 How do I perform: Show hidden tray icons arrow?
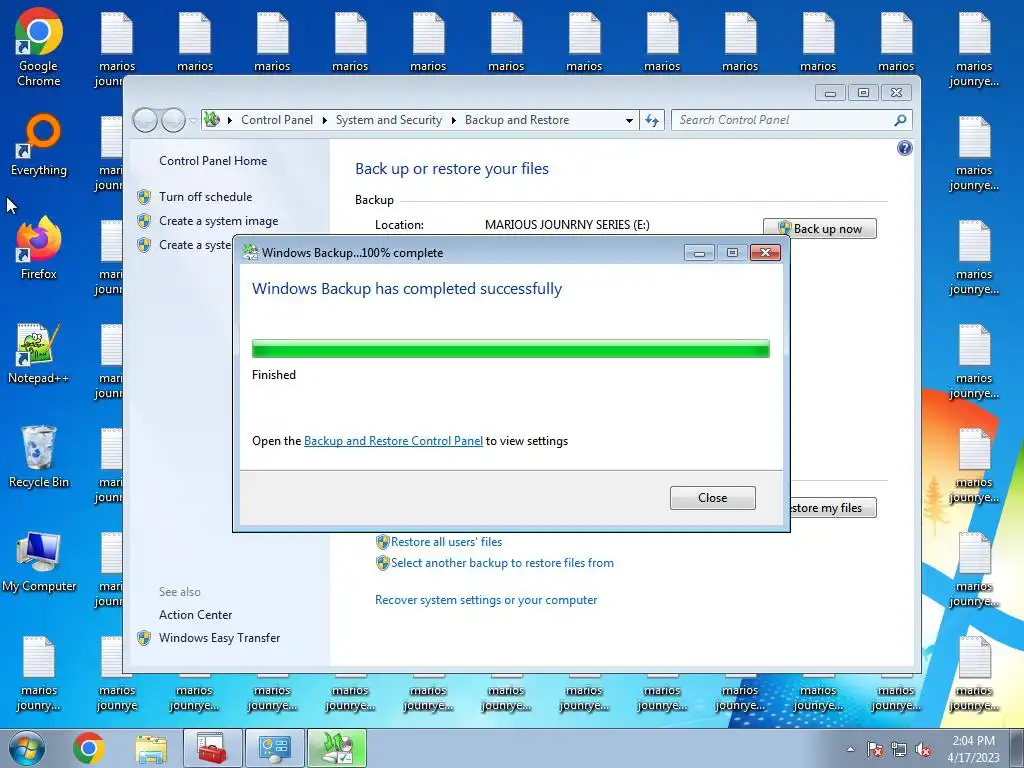coord(850,749)
